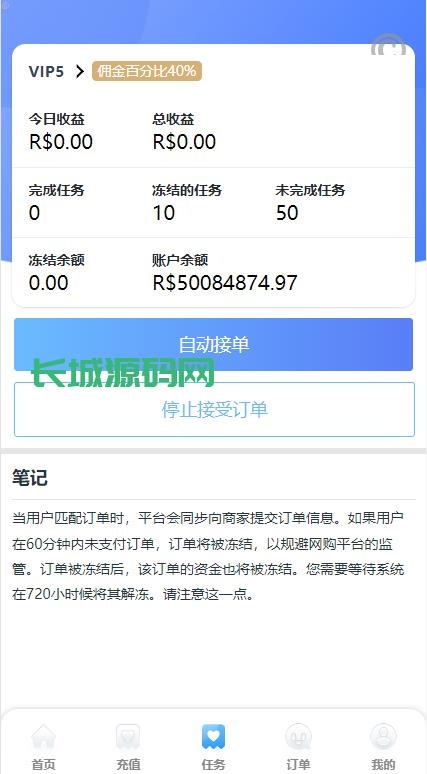Select 完成任务 completed tasks count
This screenshot has width=427, height=774.
pos(34,213)
